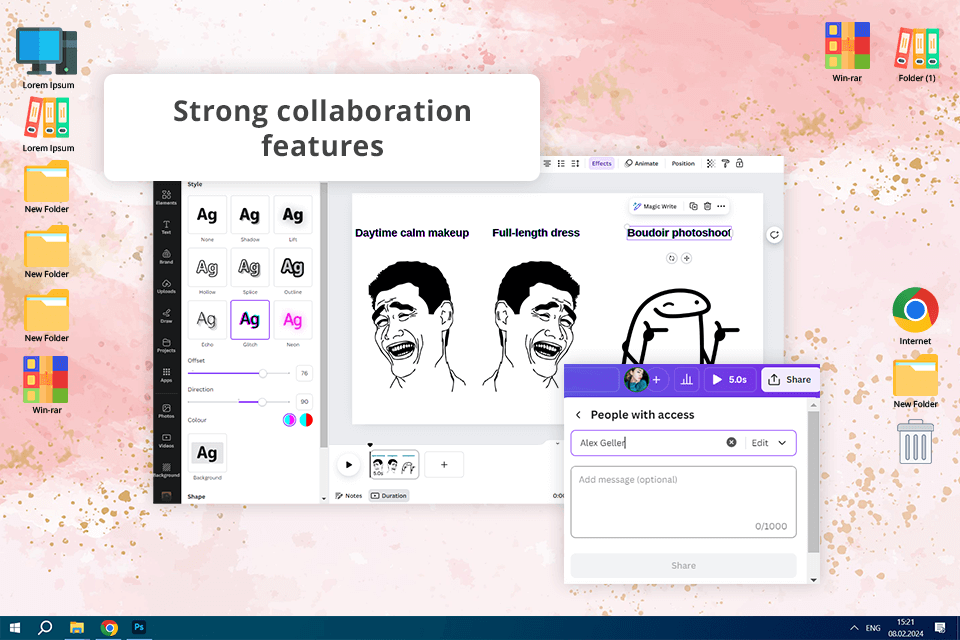Open the transparency checkerboard icon

[711, 164]
